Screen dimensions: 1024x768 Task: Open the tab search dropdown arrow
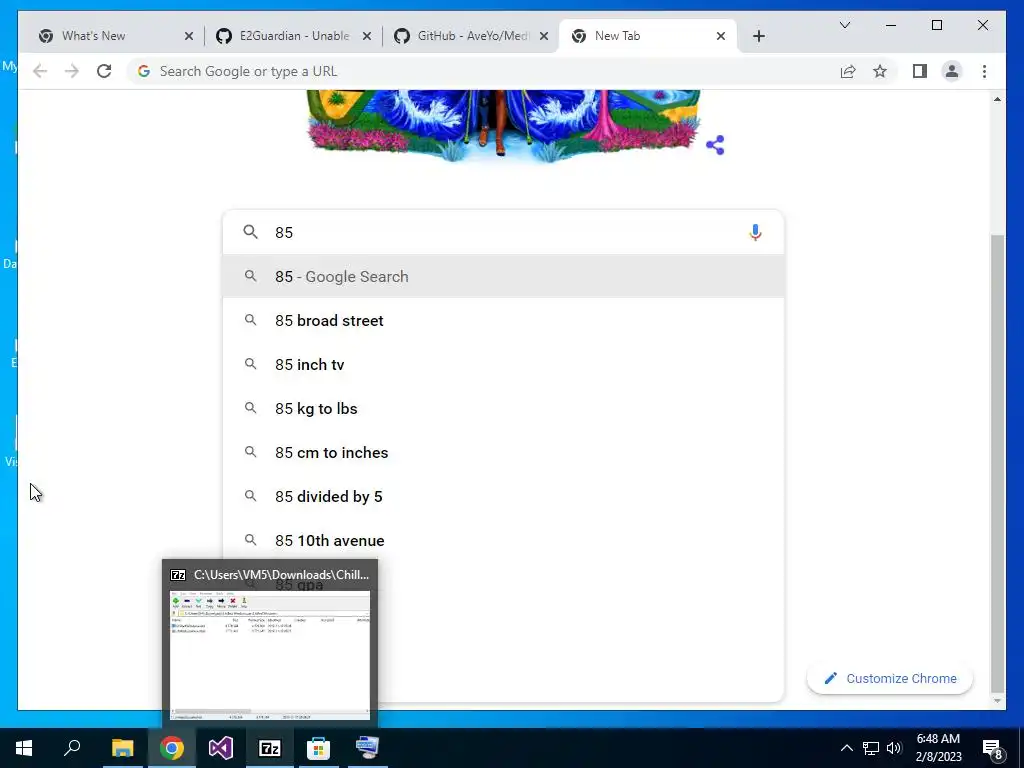844,25
